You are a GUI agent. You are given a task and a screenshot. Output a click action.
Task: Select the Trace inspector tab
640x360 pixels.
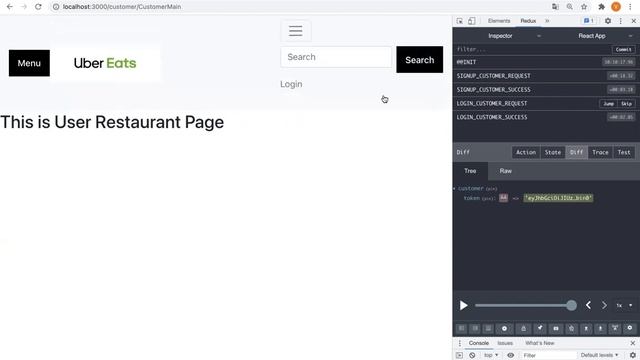coord(600,152)
